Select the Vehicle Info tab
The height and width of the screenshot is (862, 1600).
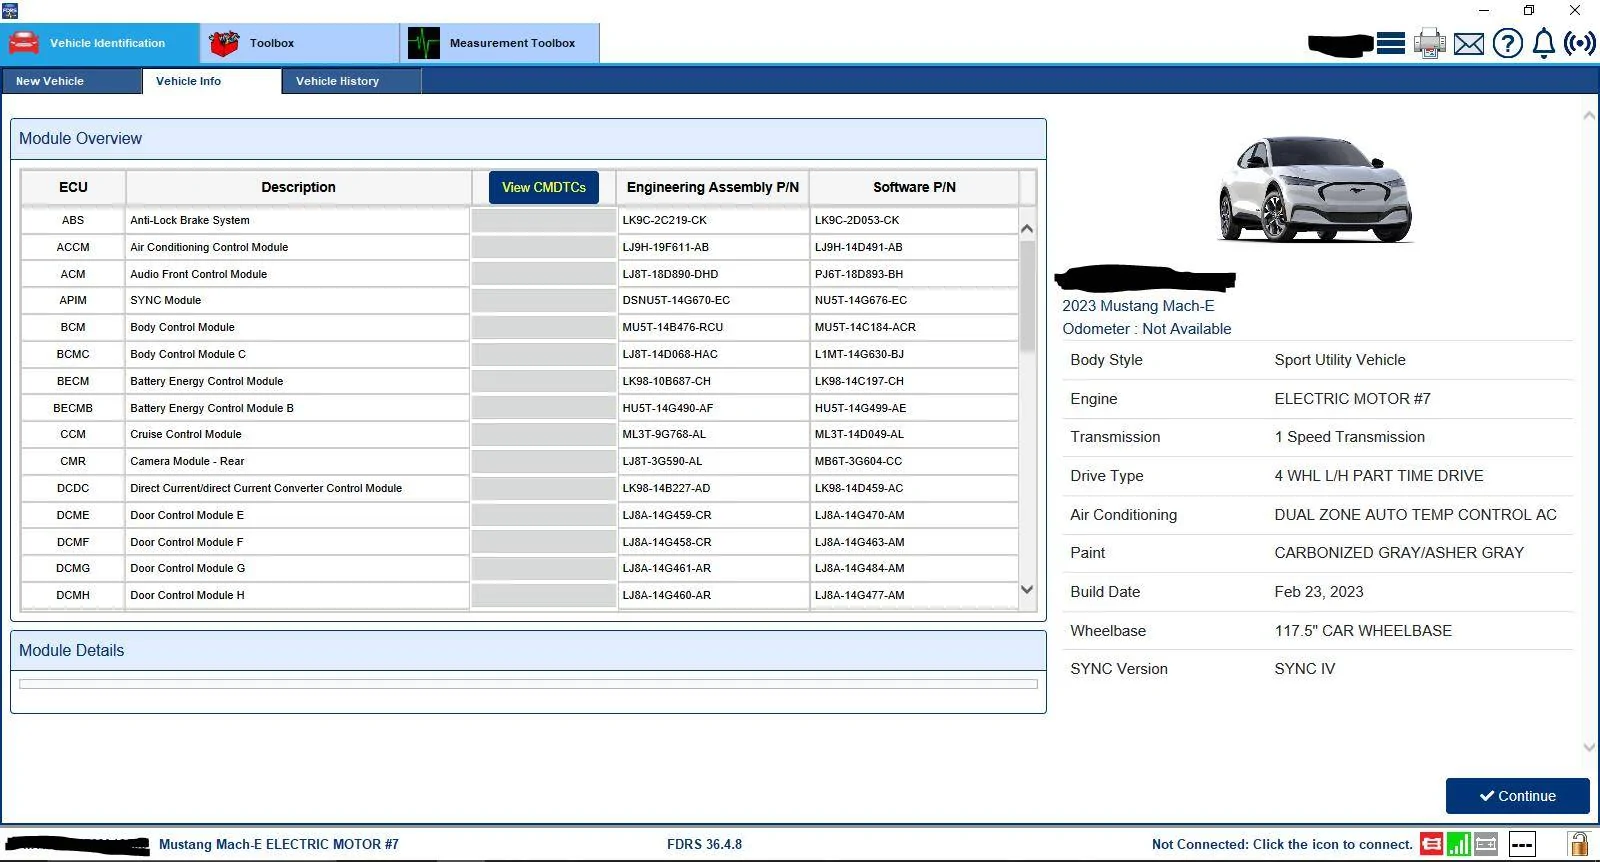click(211, 81)
